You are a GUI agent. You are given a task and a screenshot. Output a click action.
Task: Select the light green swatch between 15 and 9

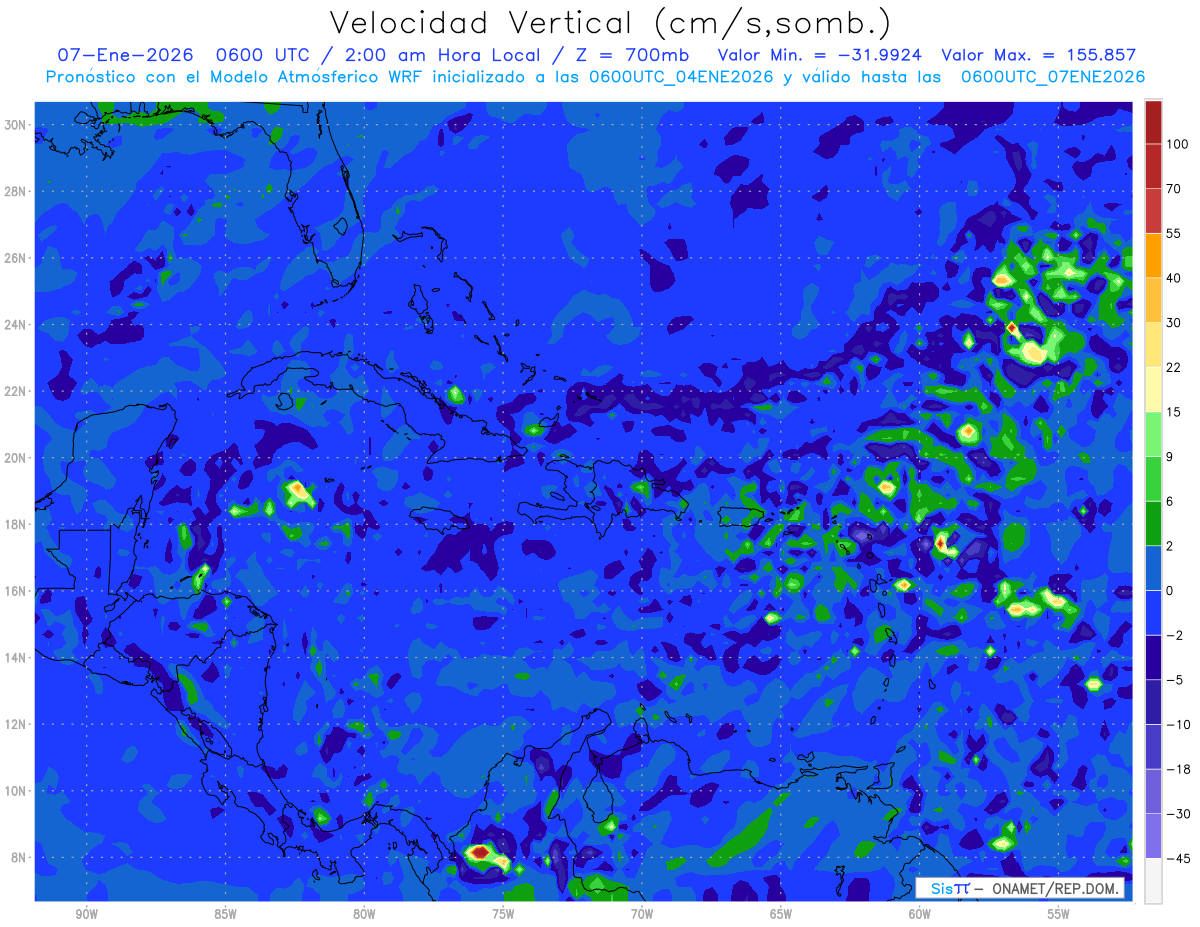tap(1153, 434)
